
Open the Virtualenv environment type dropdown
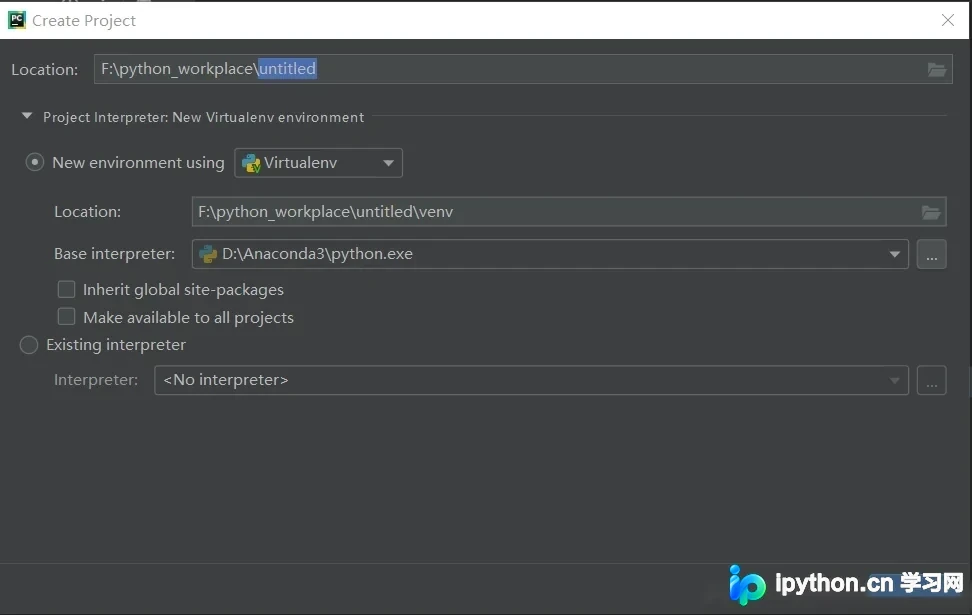coord(319,163)
